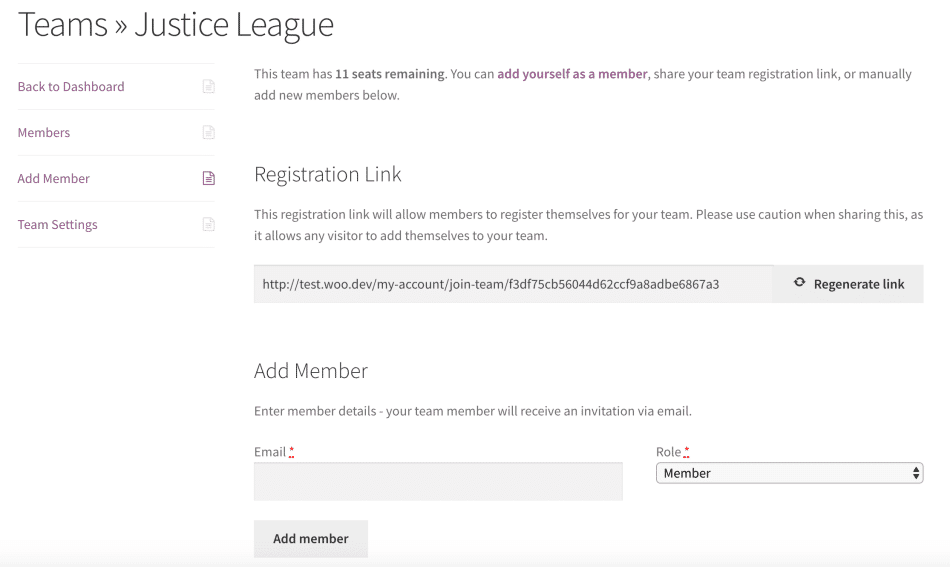Click the document icon beside Members
This screenshot has height=567, width=950.
pyautogui.click(x=208, y=133)
